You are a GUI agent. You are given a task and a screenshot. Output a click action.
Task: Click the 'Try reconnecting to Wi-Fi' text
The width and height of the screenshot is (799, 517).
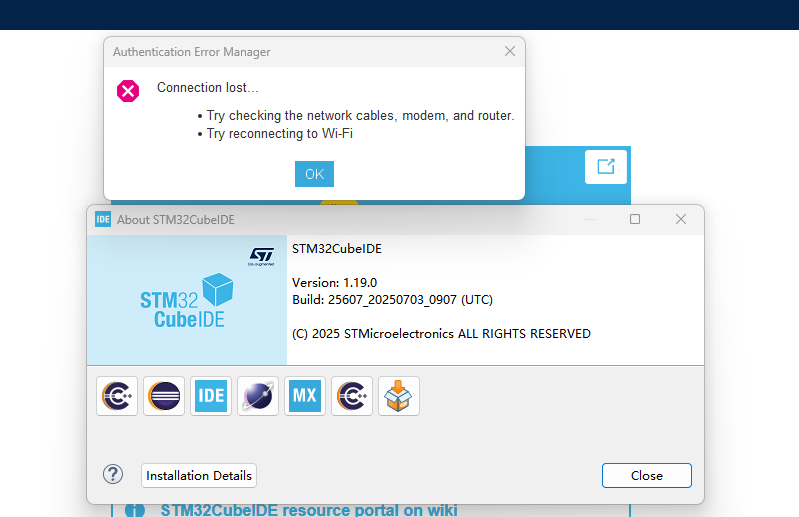pos(279,133)
